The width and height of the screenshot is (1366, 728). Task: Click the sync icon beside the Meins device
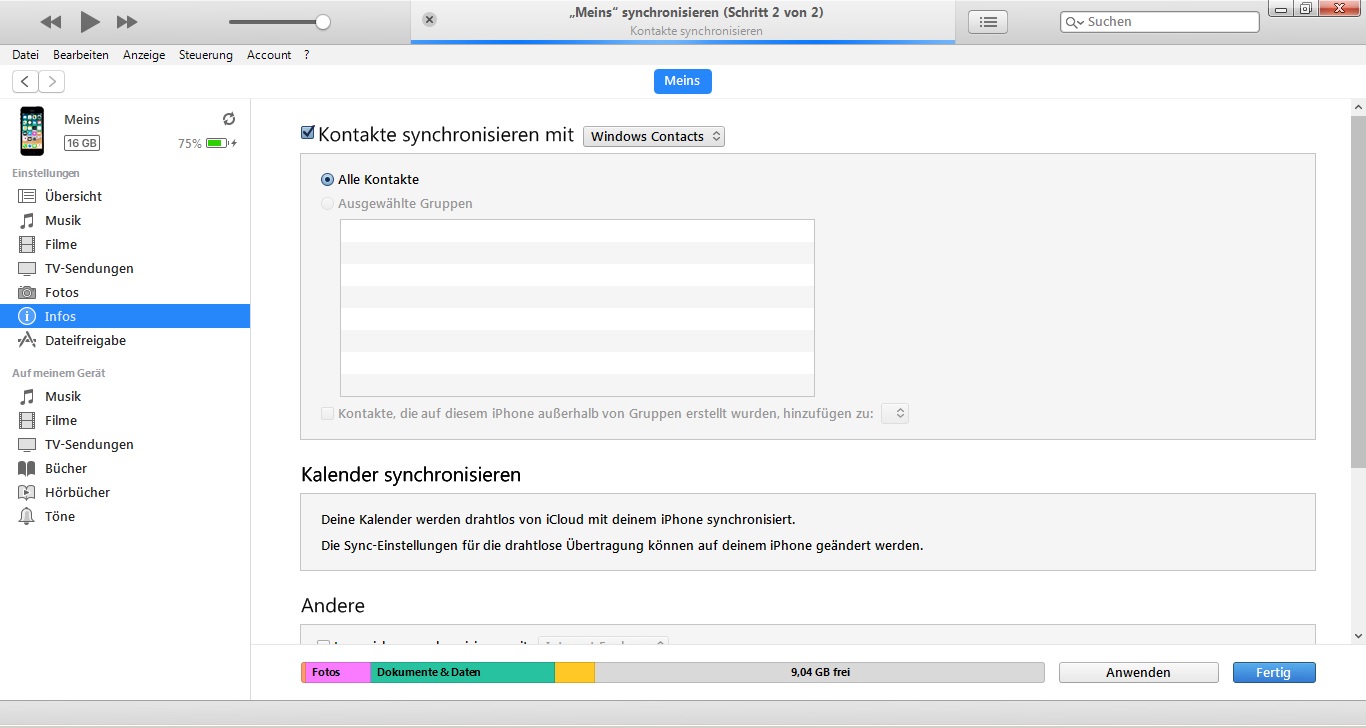point(229,119)
